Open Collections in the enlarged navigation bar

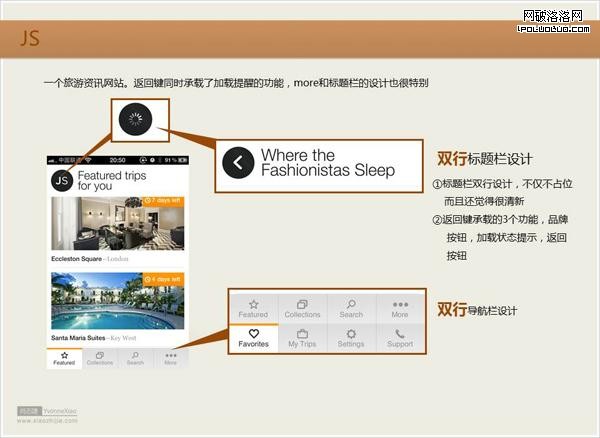click(x=302, y=307)
